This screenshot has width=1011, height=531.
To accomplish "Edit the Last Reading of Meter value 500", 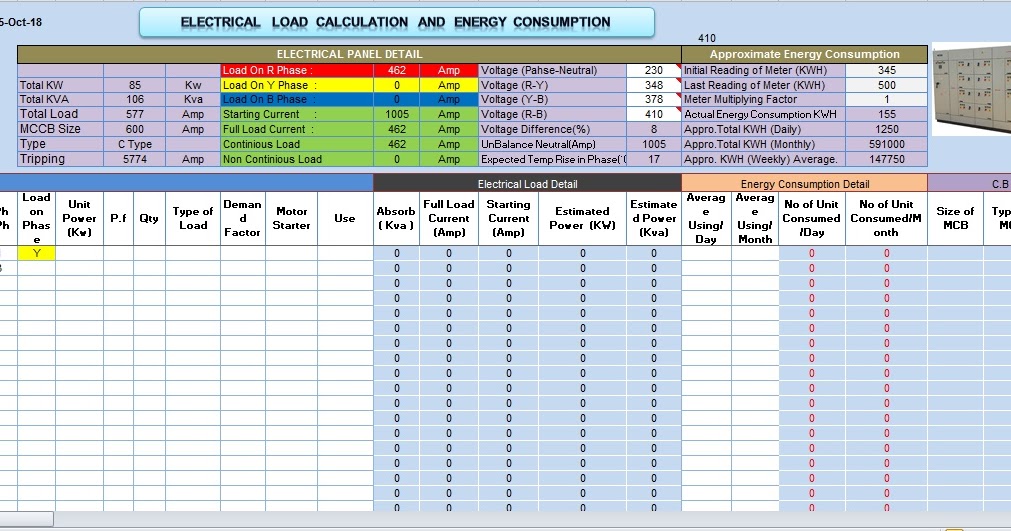I will [x=887, y=85].
